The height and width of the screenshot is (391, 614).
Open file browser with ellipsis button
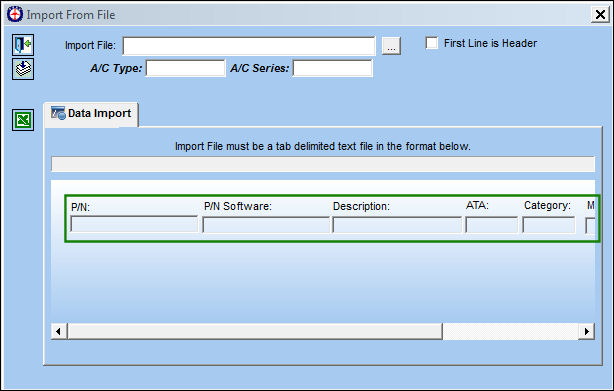point(391,46)
